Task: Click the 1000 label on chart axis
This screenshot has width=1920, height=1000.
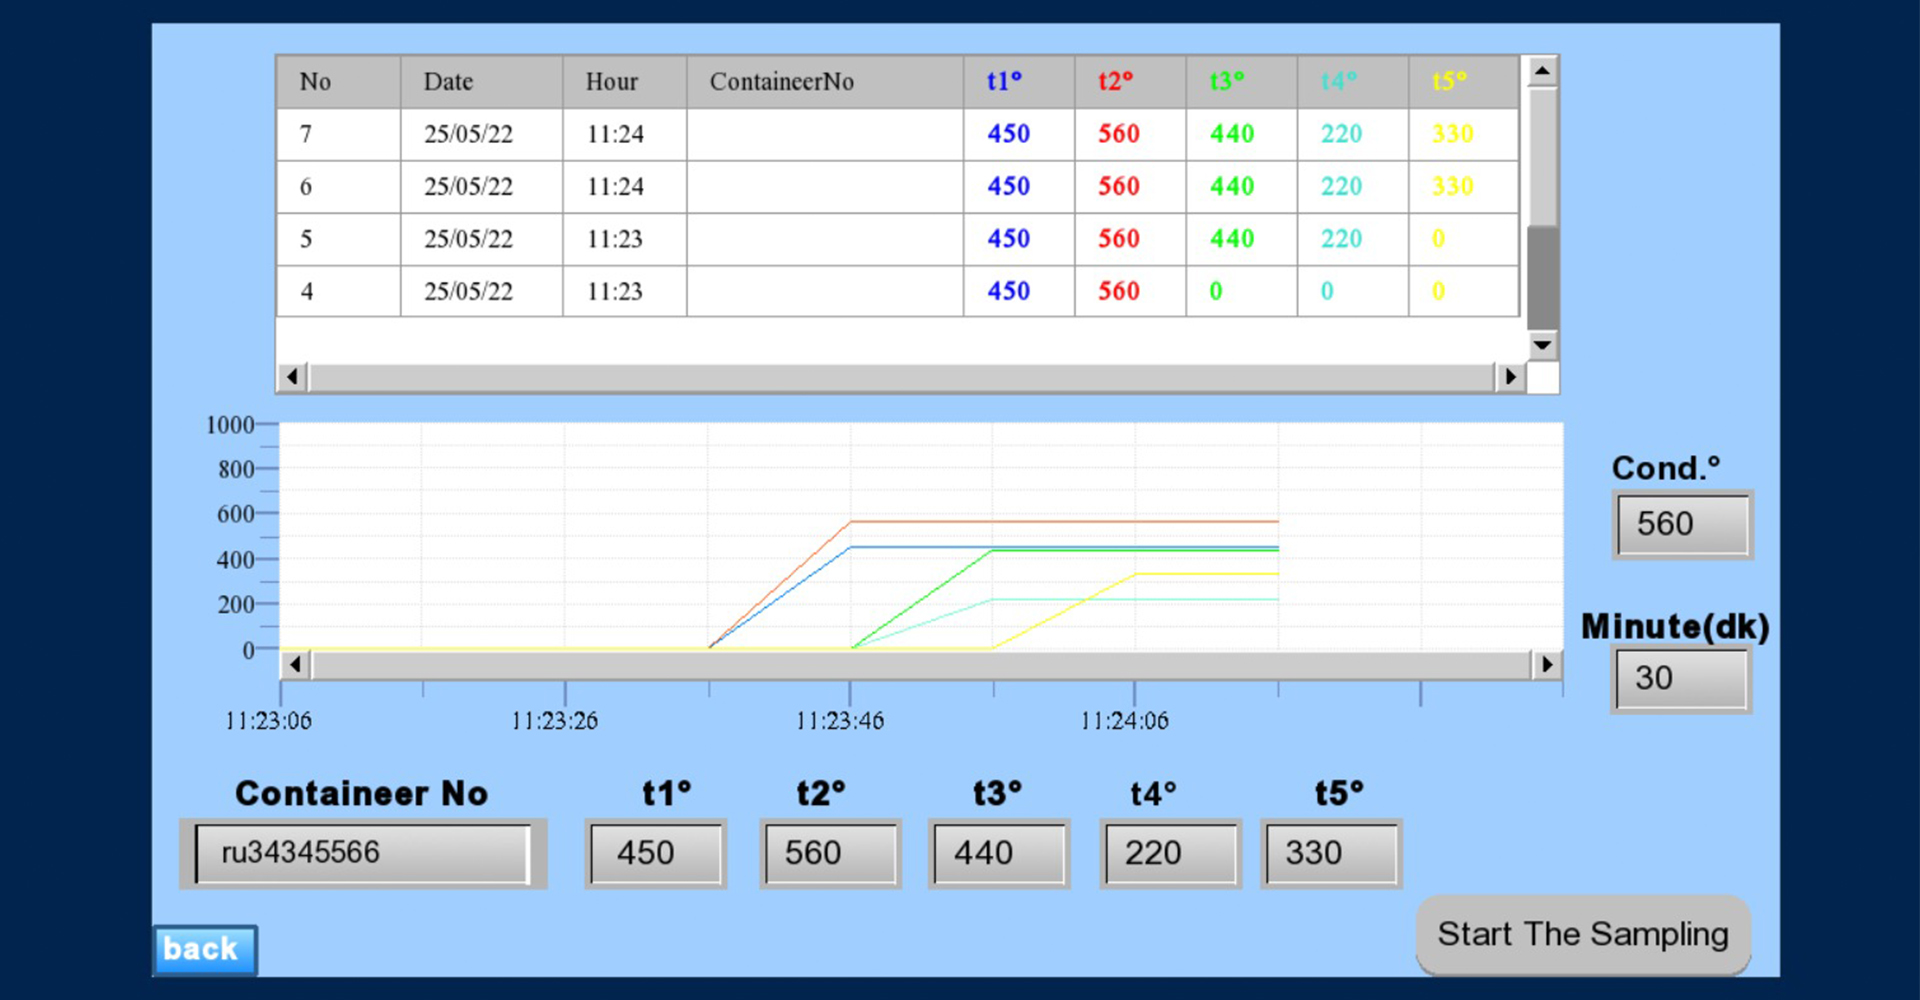Action: [230, 425]
